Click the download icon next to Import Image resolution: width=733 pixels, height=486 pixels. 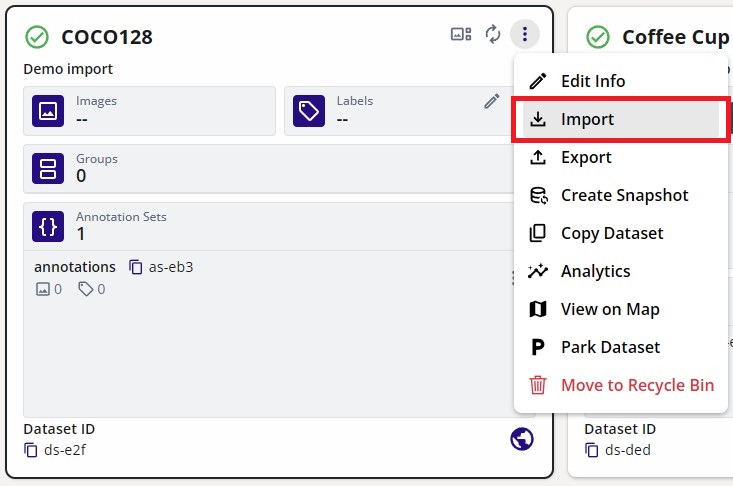coord(538,119)
